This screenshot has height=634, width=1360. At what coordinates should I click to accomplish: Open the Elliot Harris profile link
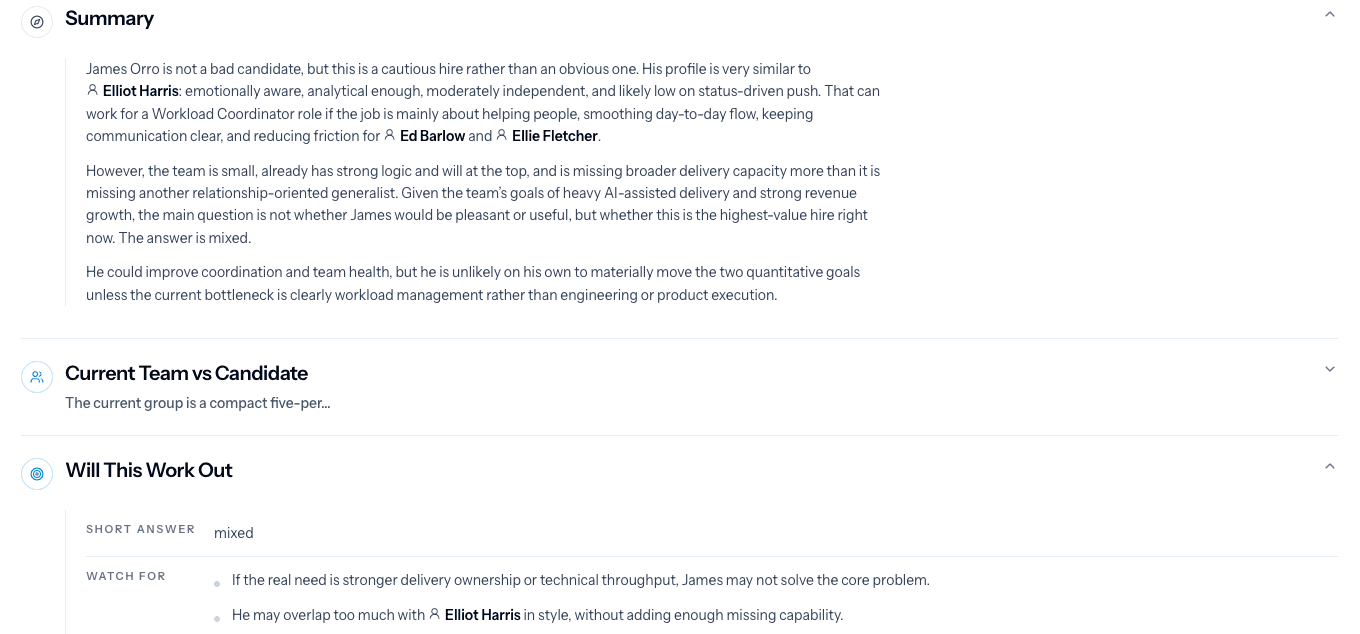click(x=140, y=90)
